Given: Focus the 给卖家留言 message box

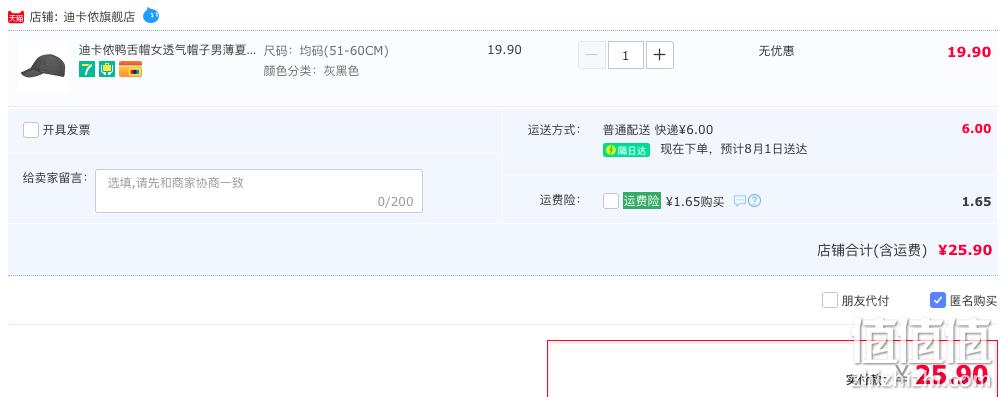Looking at the screenshot, I should [x=259, y=191].
